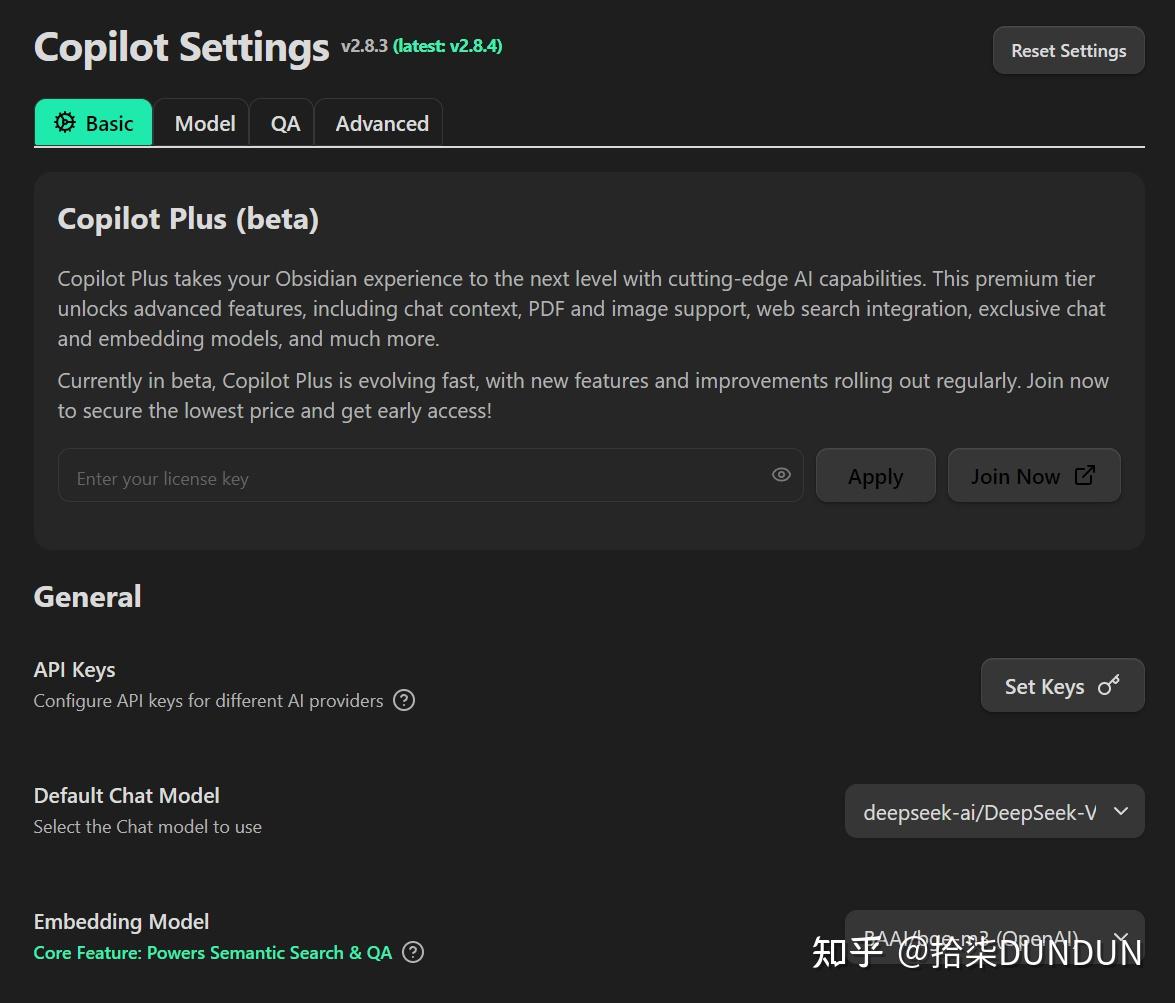
Task: Click the latest v2.8.4 version link
Action: point(448,46)
